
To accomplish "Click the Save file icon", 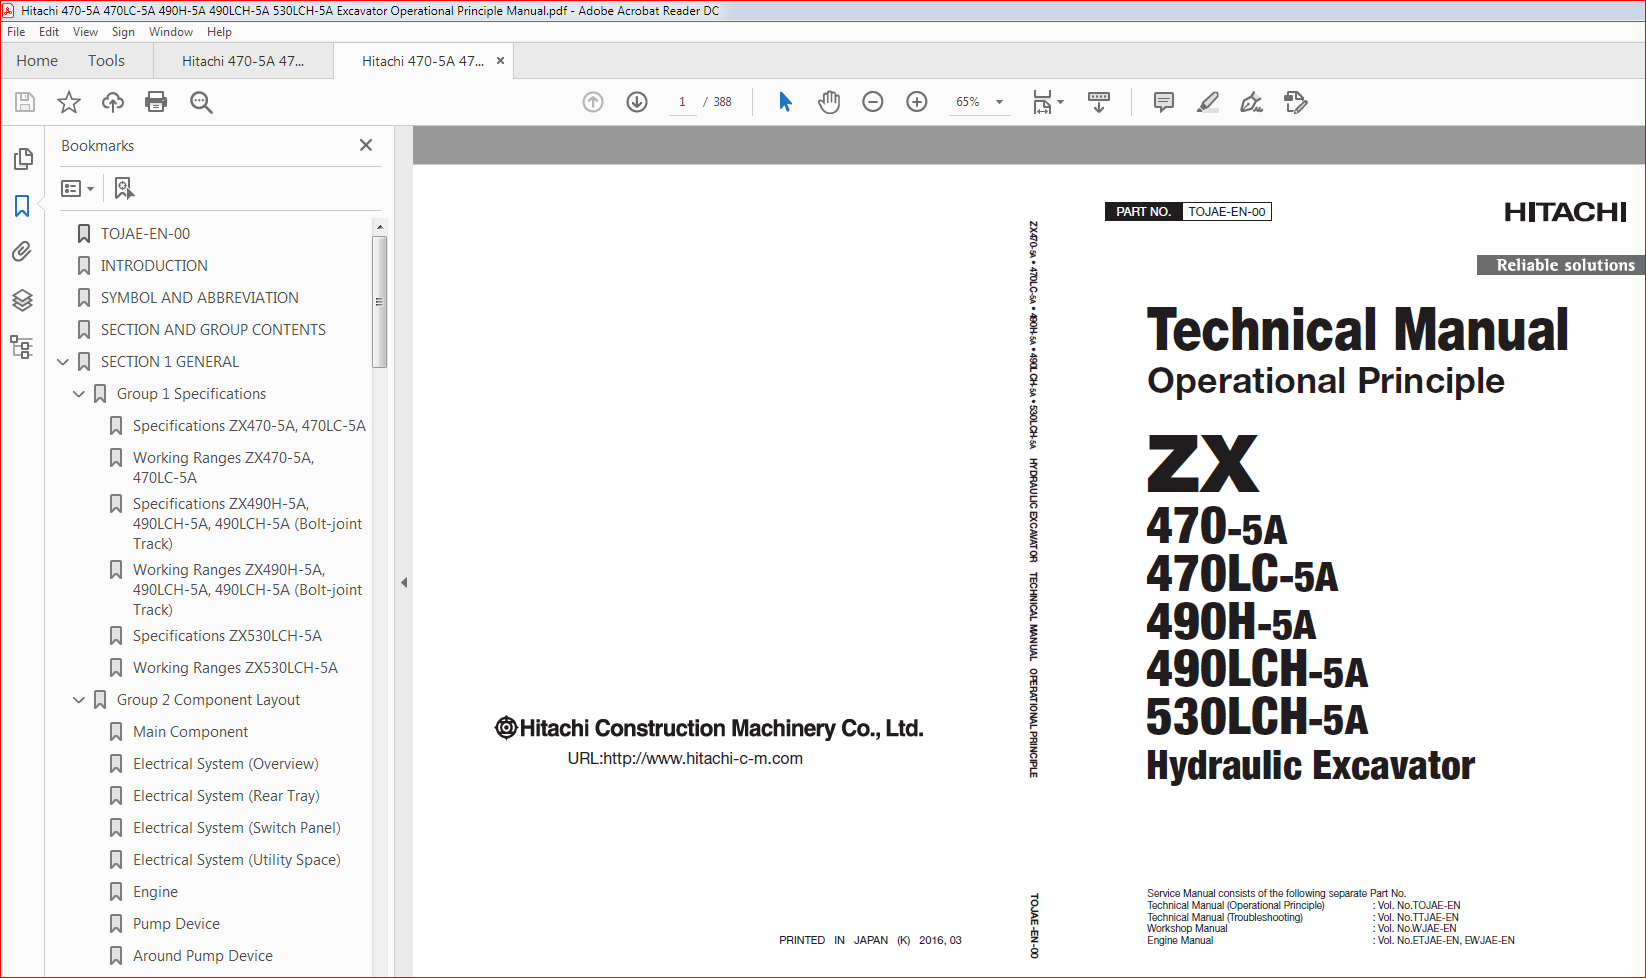I will coord(25,102).
